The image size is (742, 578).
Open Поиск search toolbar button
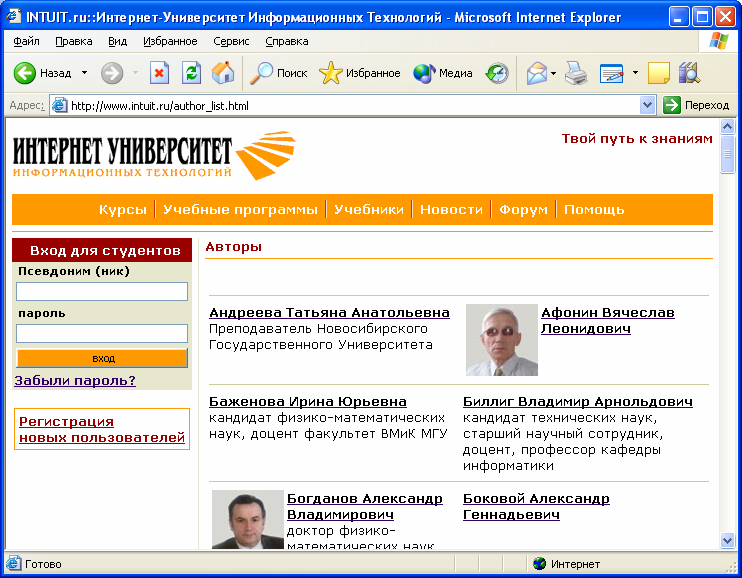point(278,73)
